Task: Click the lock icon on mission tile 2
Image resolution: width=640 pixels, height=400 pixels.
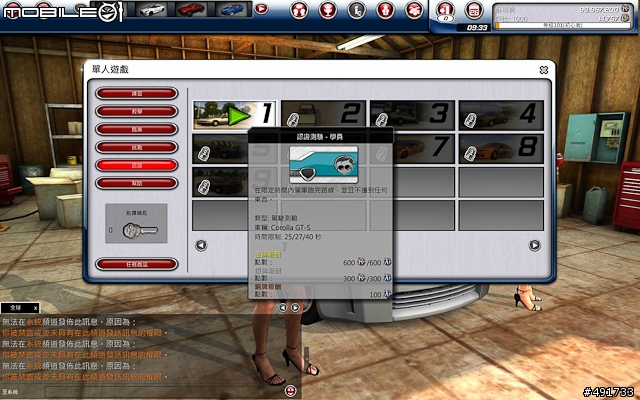Action: point(292,120)
